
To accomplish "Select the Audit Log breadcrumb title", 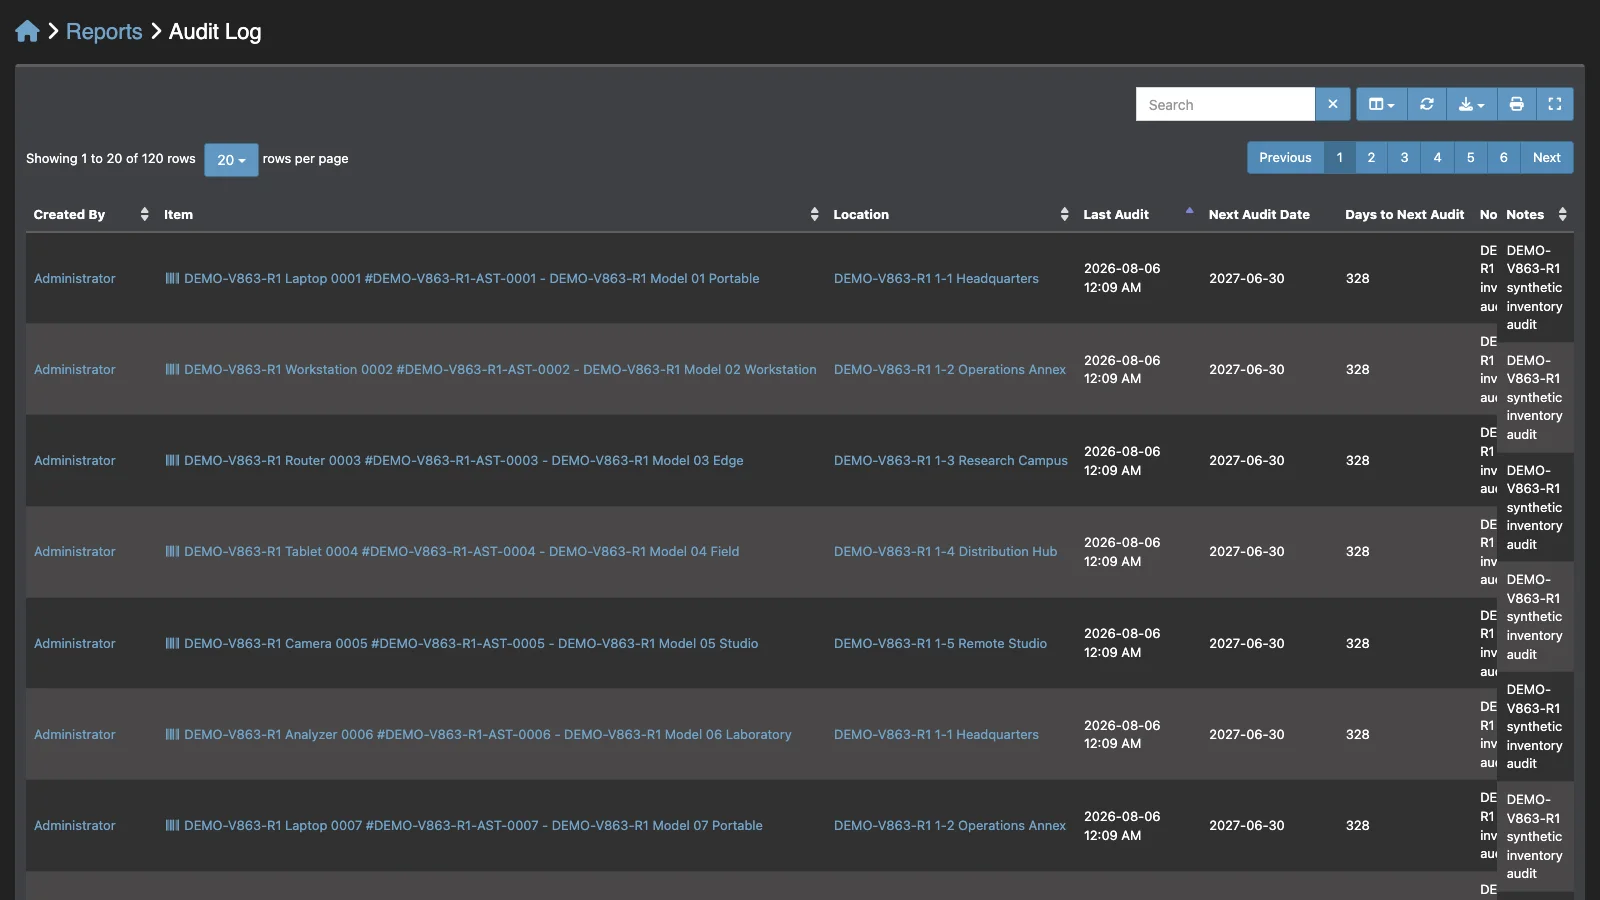I will point(215,31).
